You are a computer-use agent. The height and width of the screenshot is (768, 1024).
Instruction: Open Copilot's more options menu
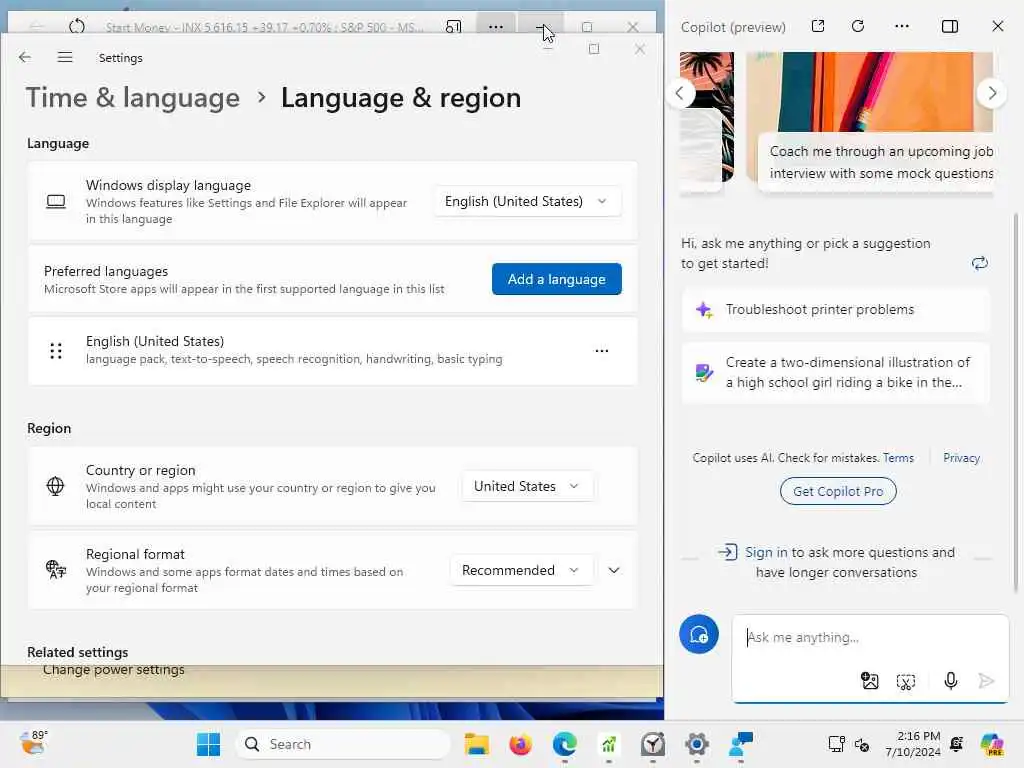point(902,26)
